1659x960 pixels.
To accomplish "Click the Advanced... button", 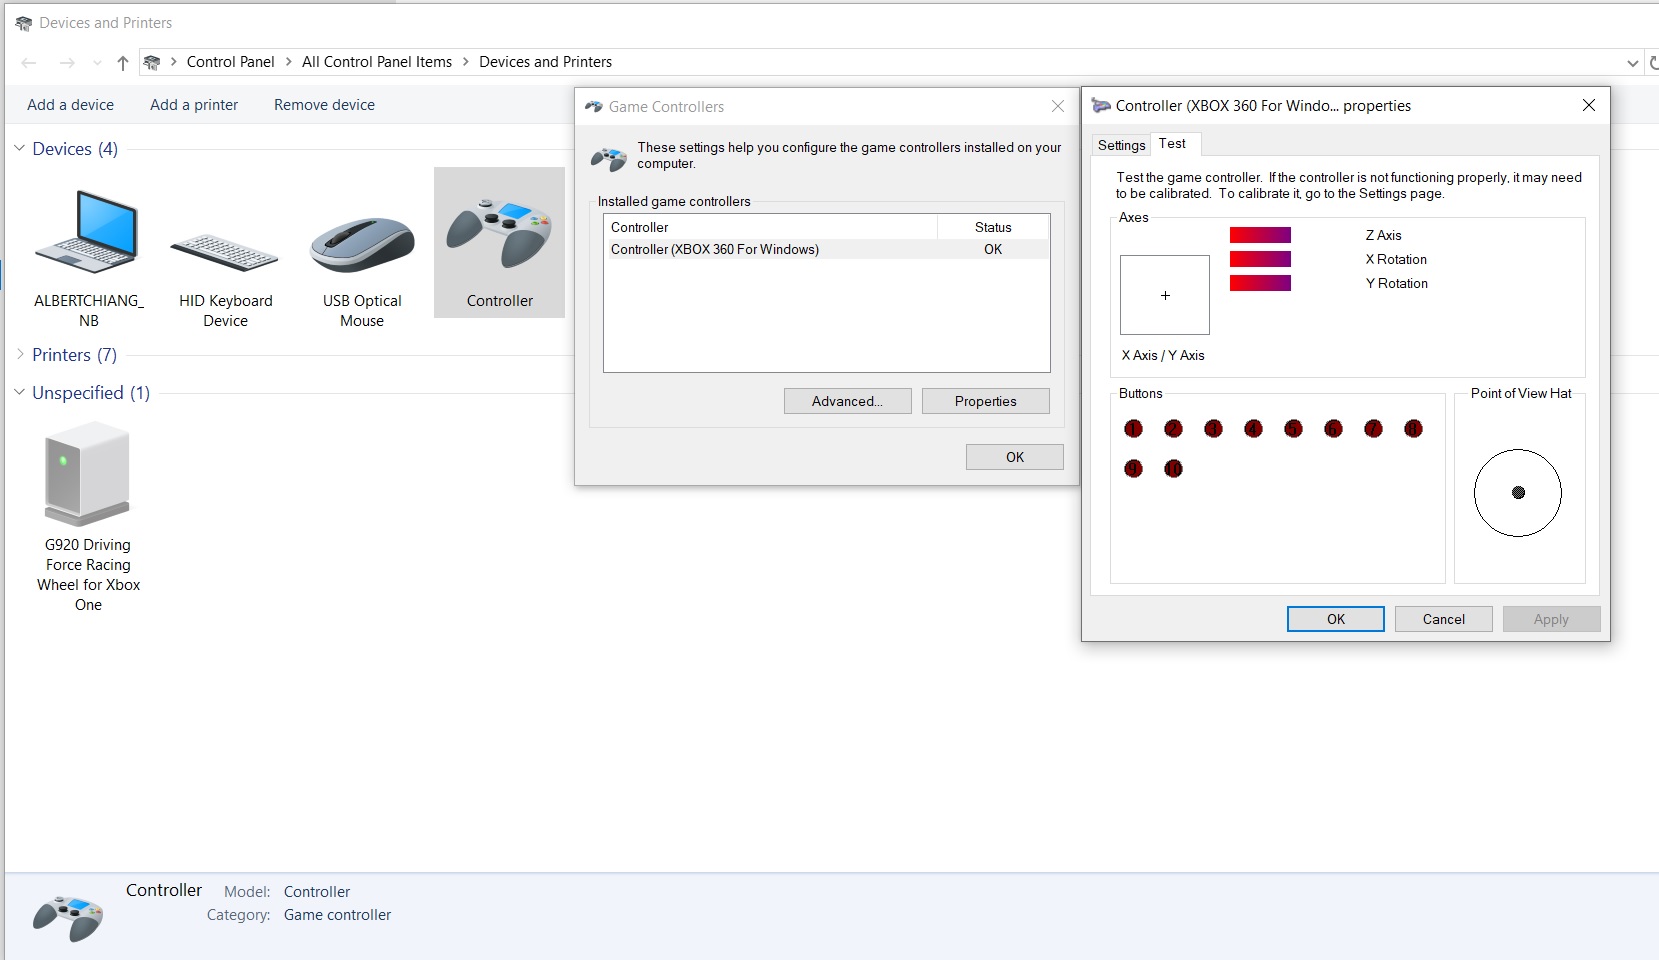I will pos(847,401).
